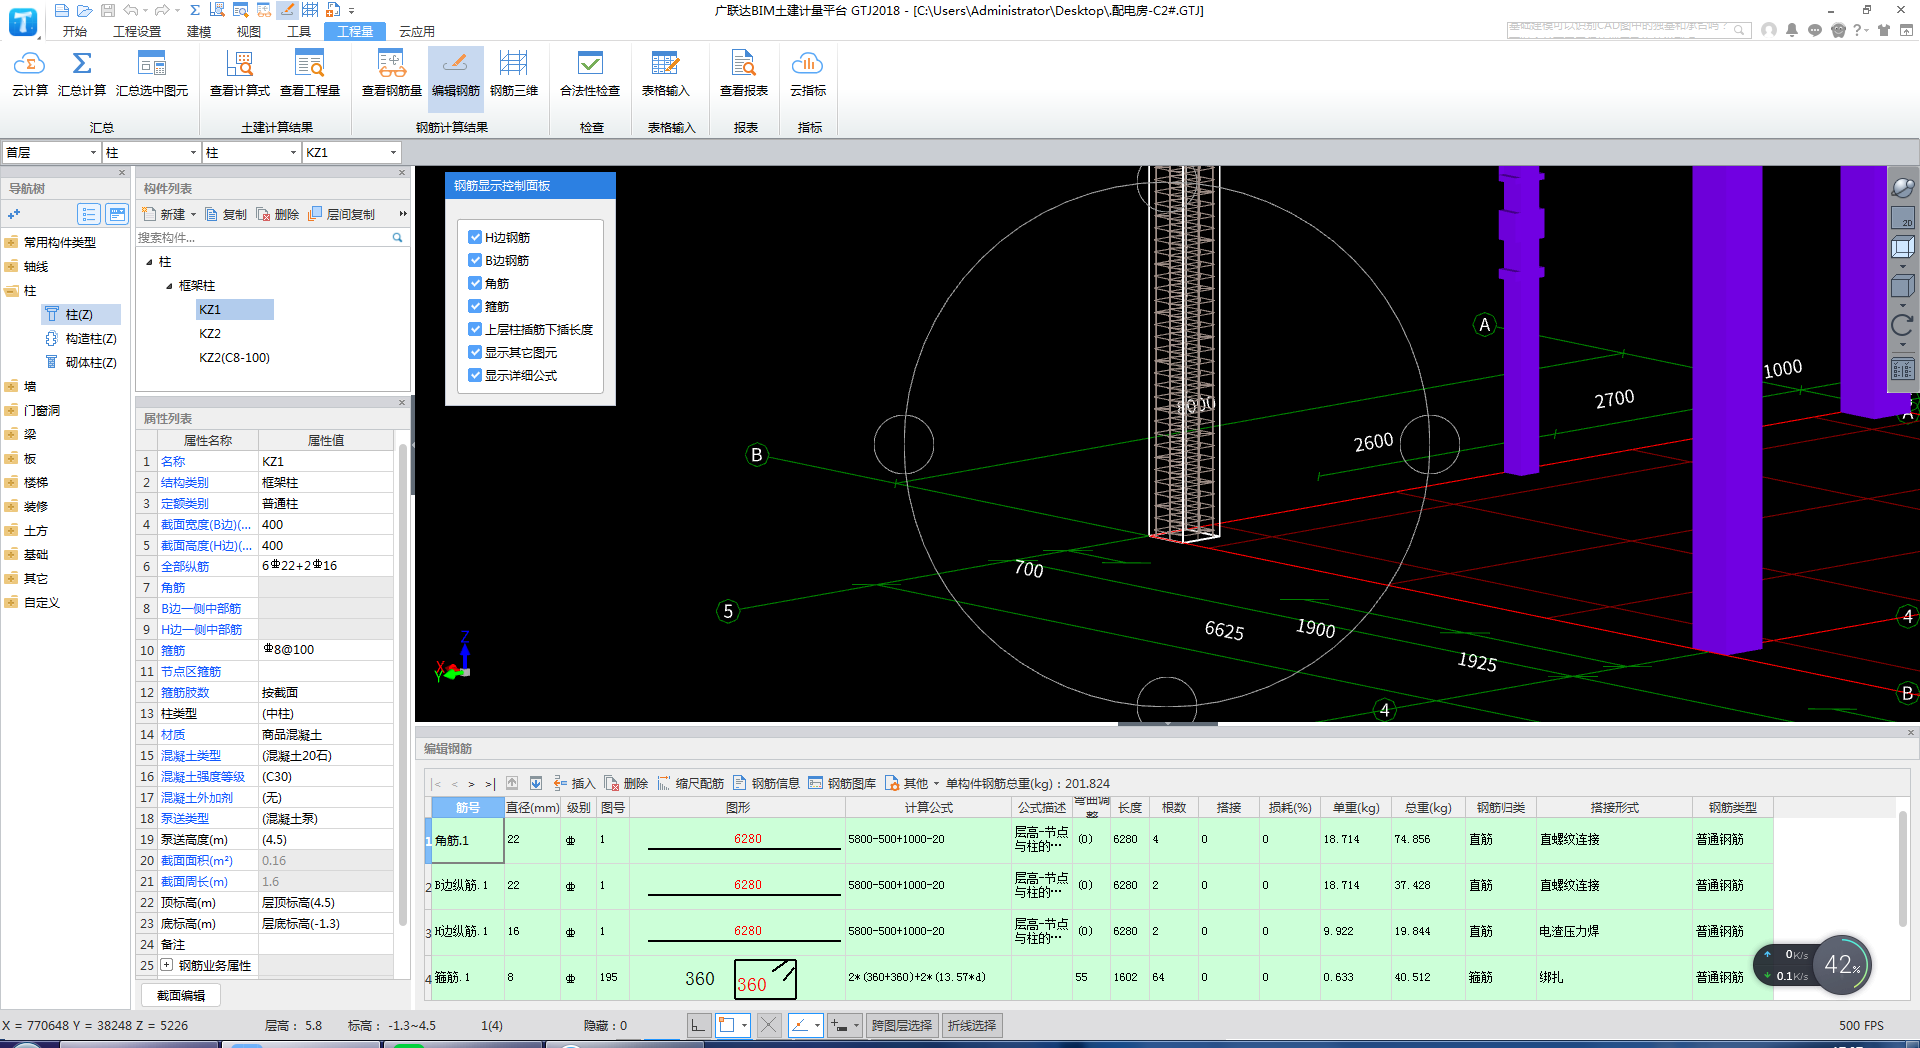Open 缩尺配筋 tool
The width and height of the screenshot is (1920, 1048).
point(690,783)
